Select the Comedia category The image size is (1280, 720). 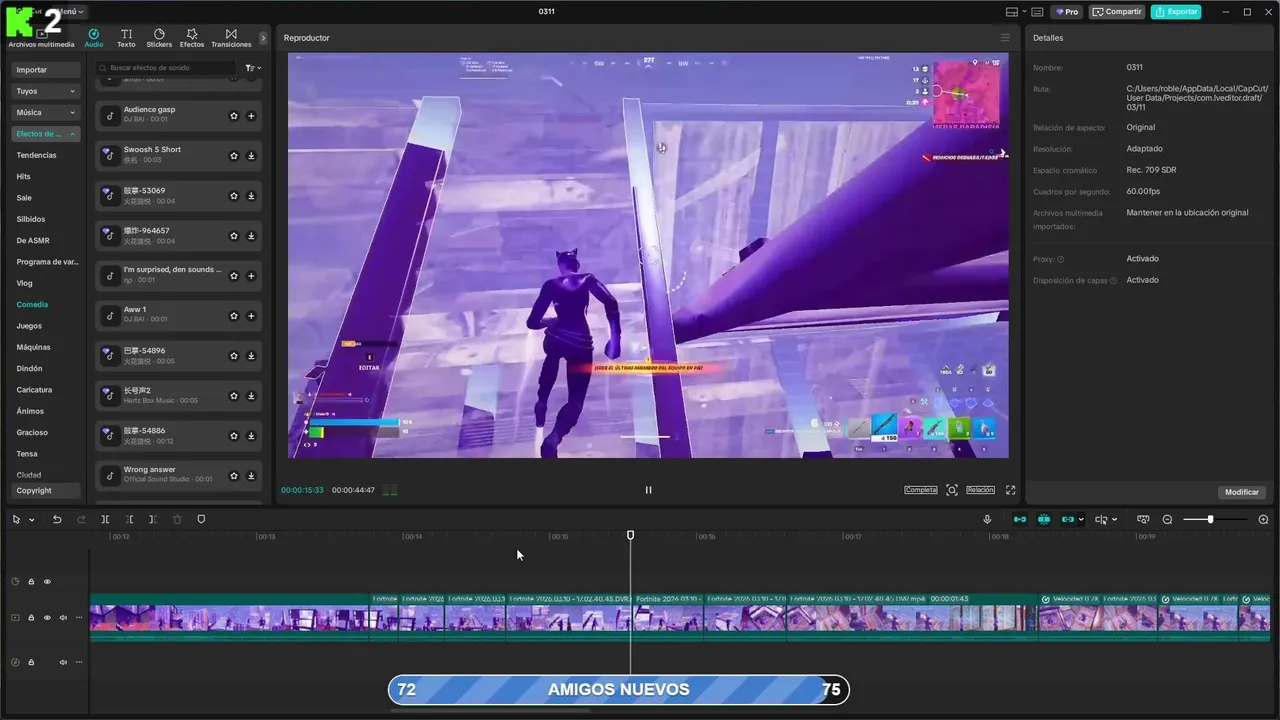coord(32,304)
